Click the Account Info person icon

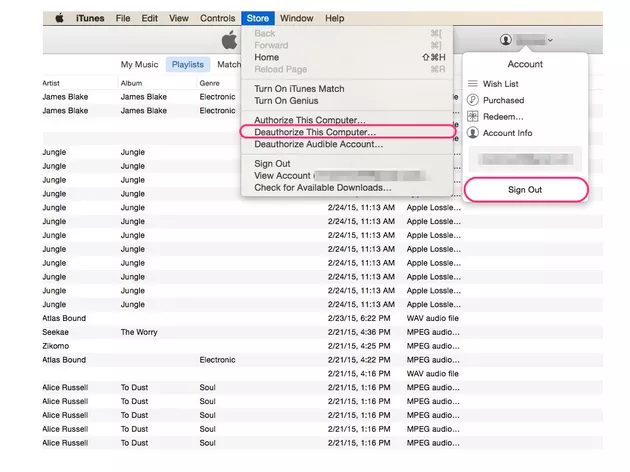473,132
